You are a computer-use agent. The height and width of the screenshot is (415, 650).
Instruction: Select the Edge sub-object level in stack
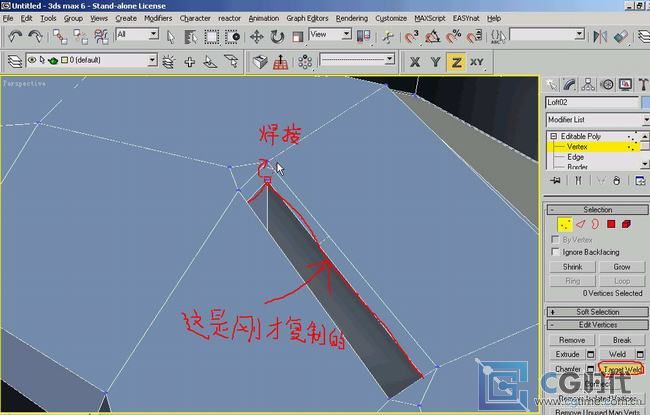575,157
